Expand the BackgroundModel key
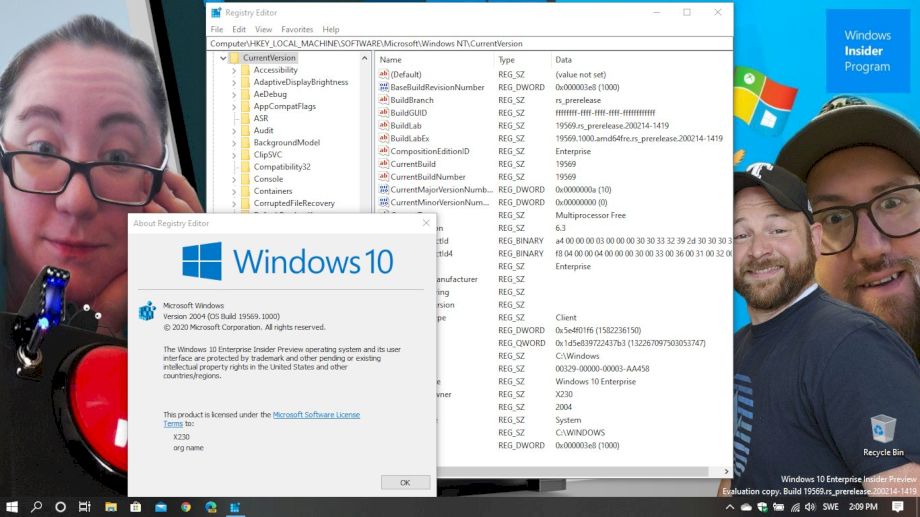Viewport: 920px width, 517px height. (x=234, y=143)
